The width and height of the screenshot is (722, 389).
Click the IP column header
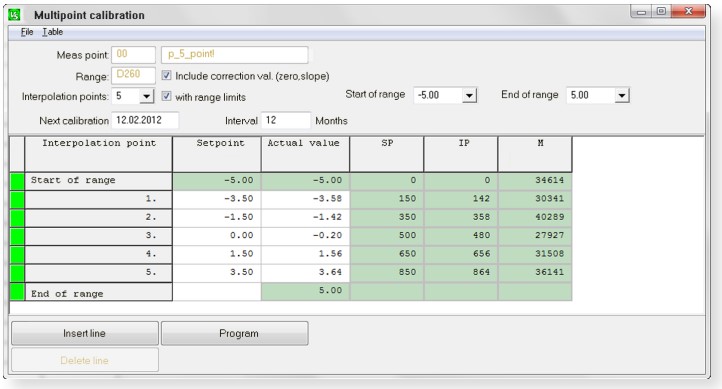(461, 154)
